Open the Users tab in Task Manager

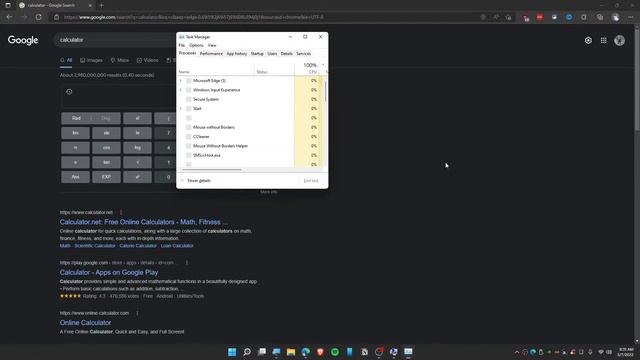(x=272, y=53)
